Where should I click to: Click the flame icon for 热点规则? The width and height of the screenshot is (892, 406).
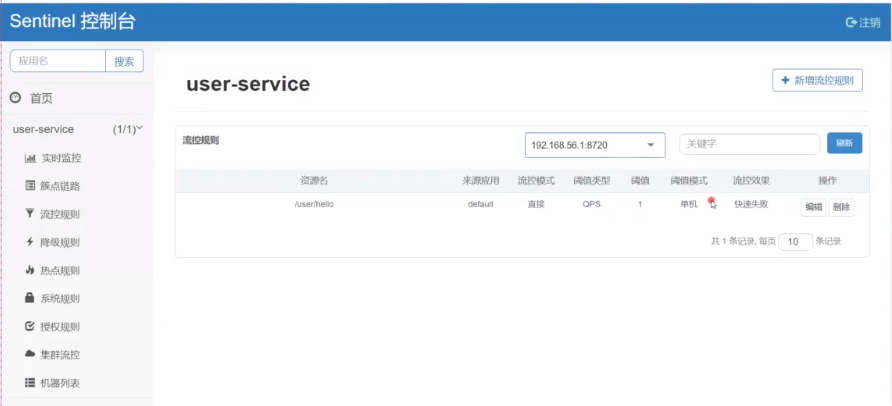pyautogui.click(x=30, y=270)
